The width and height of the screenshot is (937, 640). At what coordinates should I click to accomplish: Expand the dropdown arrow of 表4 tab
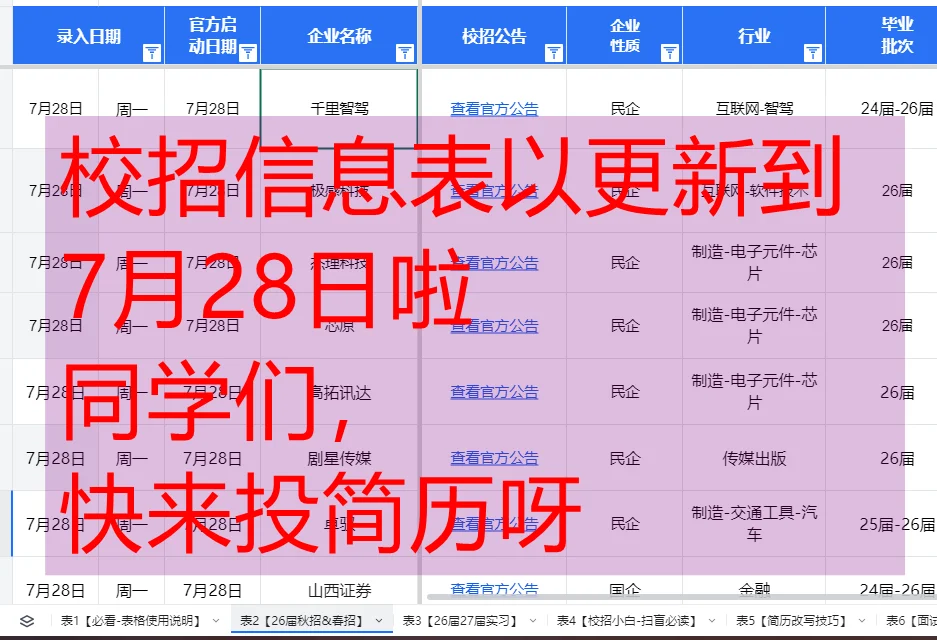point(712,621)
